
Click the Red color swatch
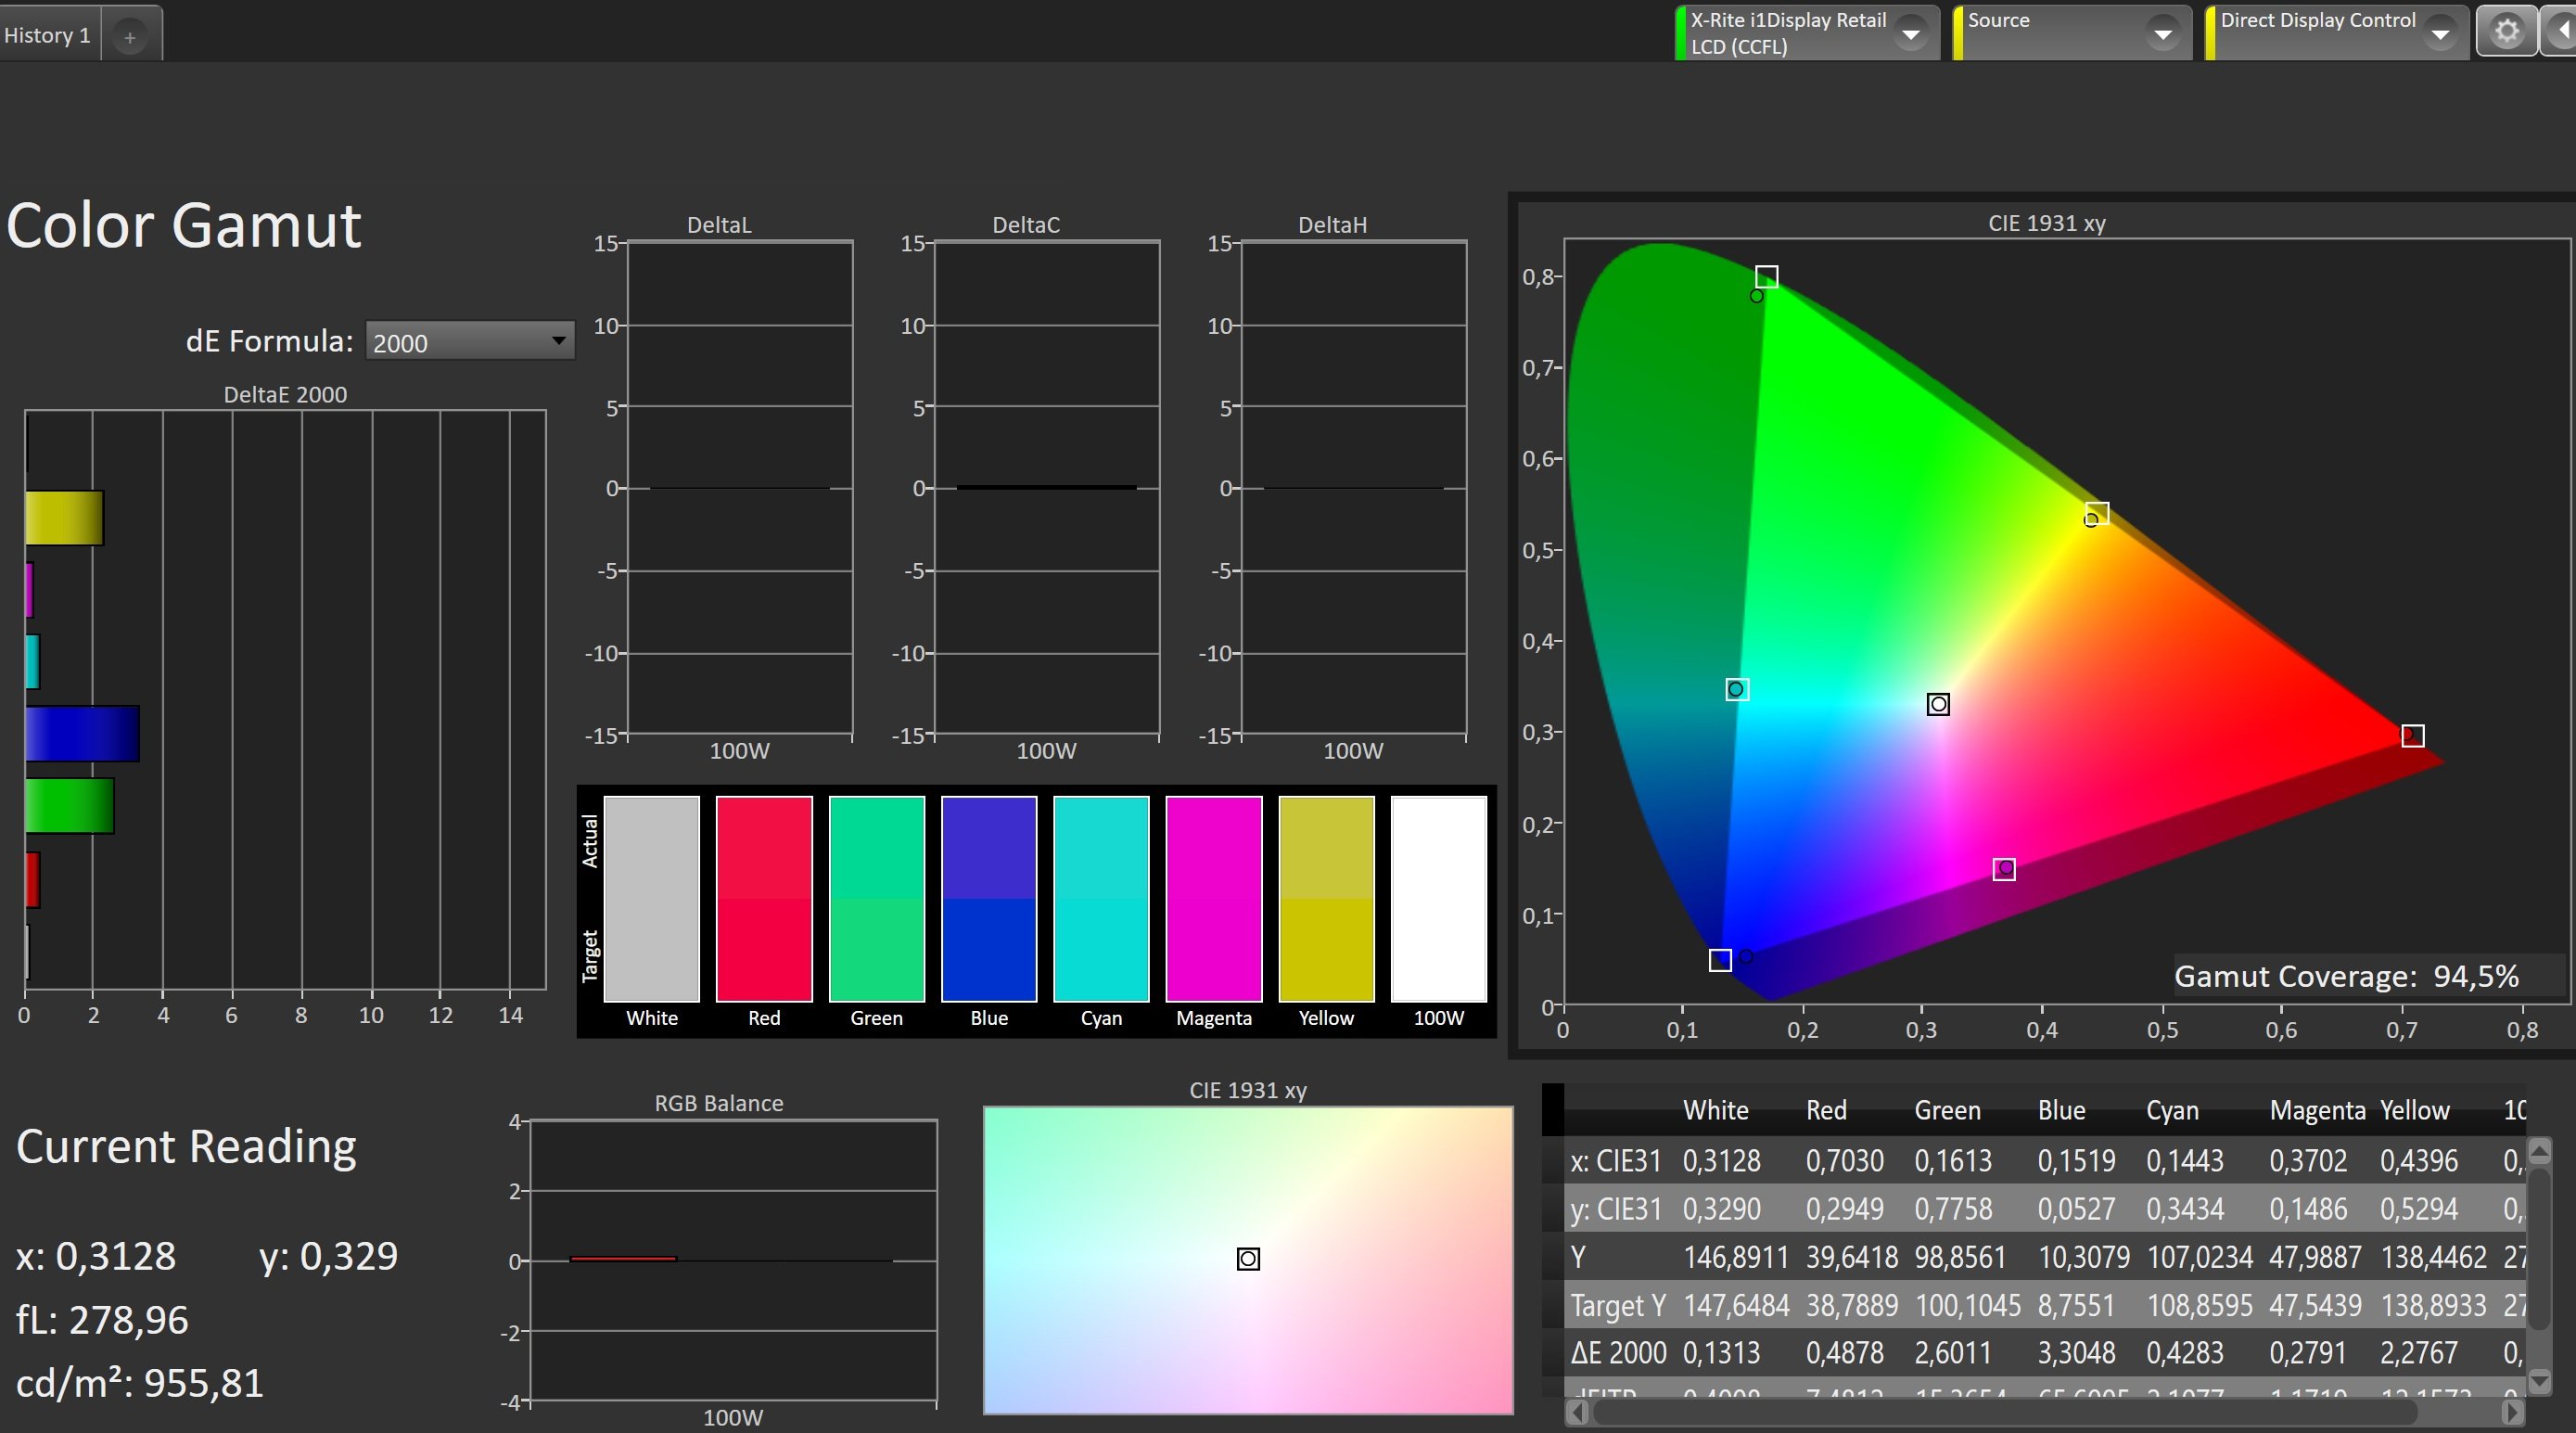click(764, 898)
